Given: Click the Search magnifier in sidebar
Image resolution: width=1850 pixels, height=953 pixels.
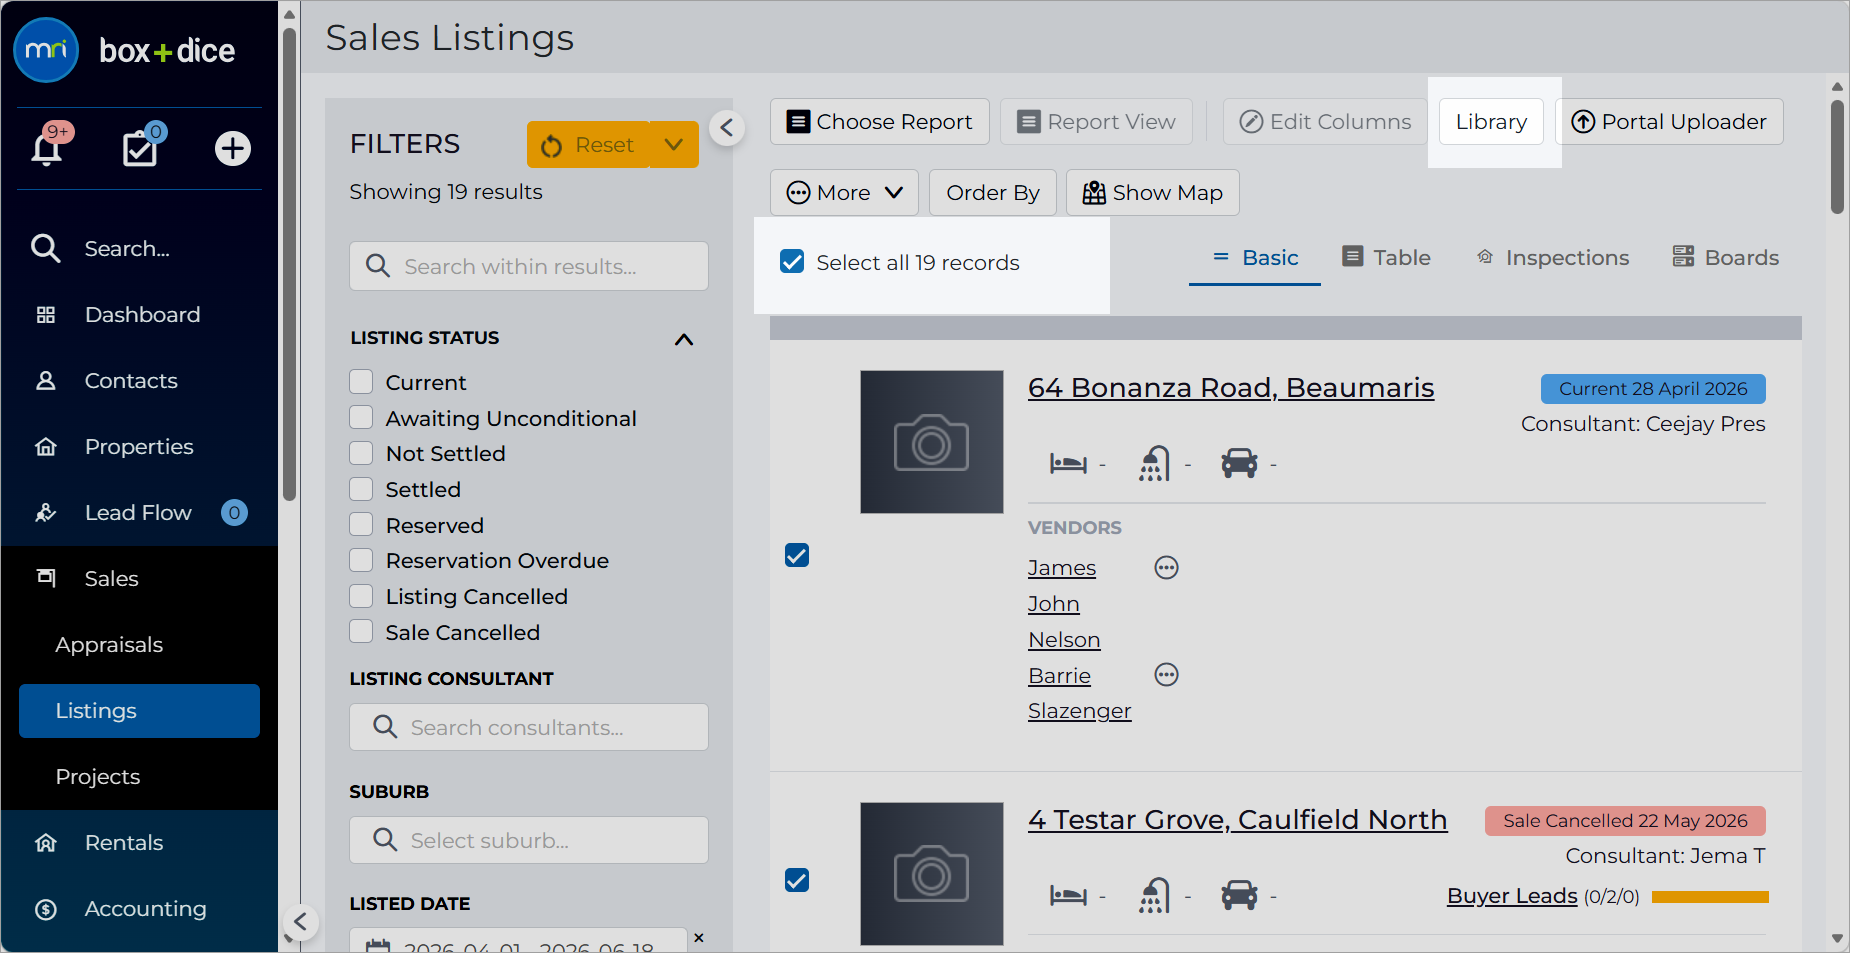Looking at the screenshot, I should (46, 248).
